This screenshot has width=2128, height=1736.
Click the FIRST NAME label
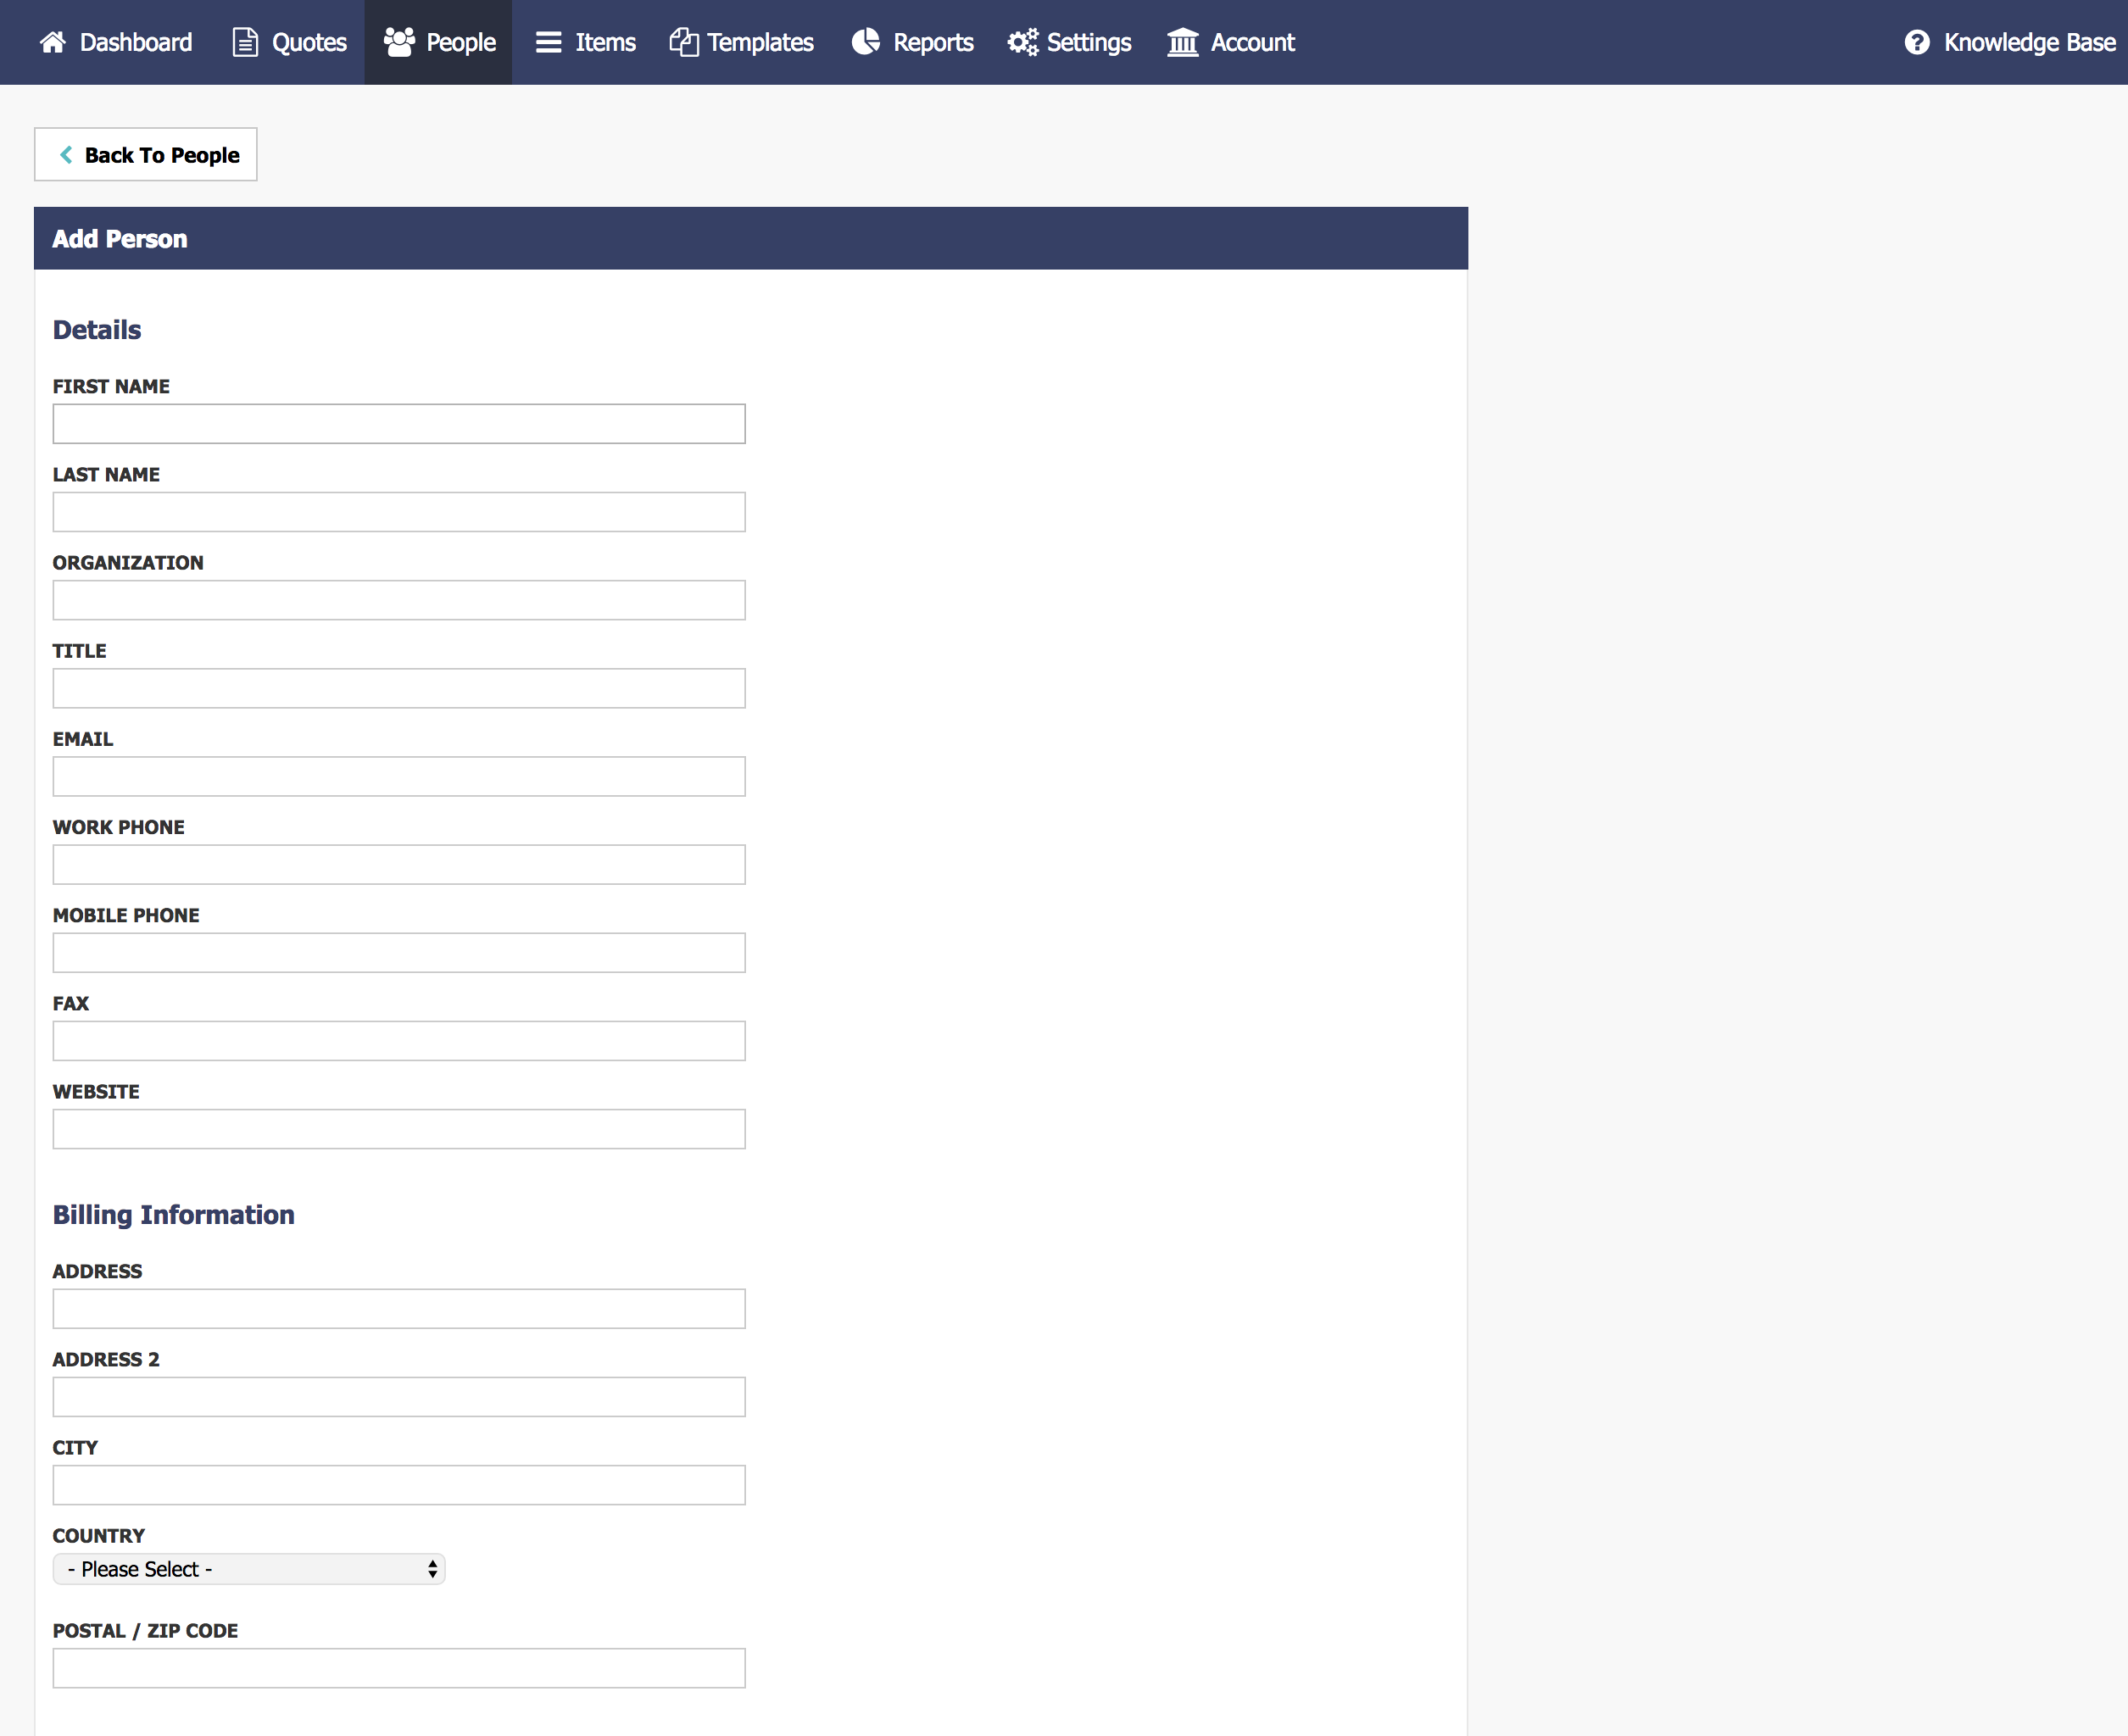click(111, 386)
